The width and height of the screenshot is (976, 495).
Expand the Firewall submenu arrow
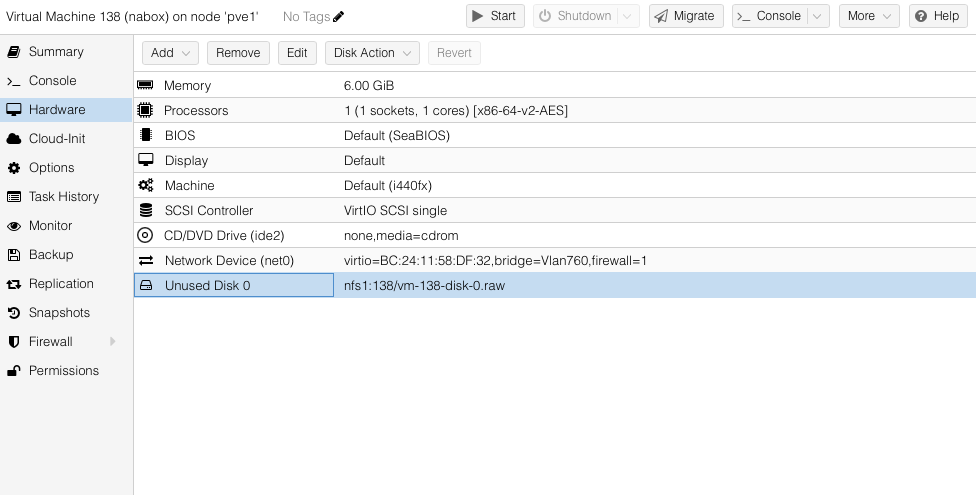click(x=113, y=341)
